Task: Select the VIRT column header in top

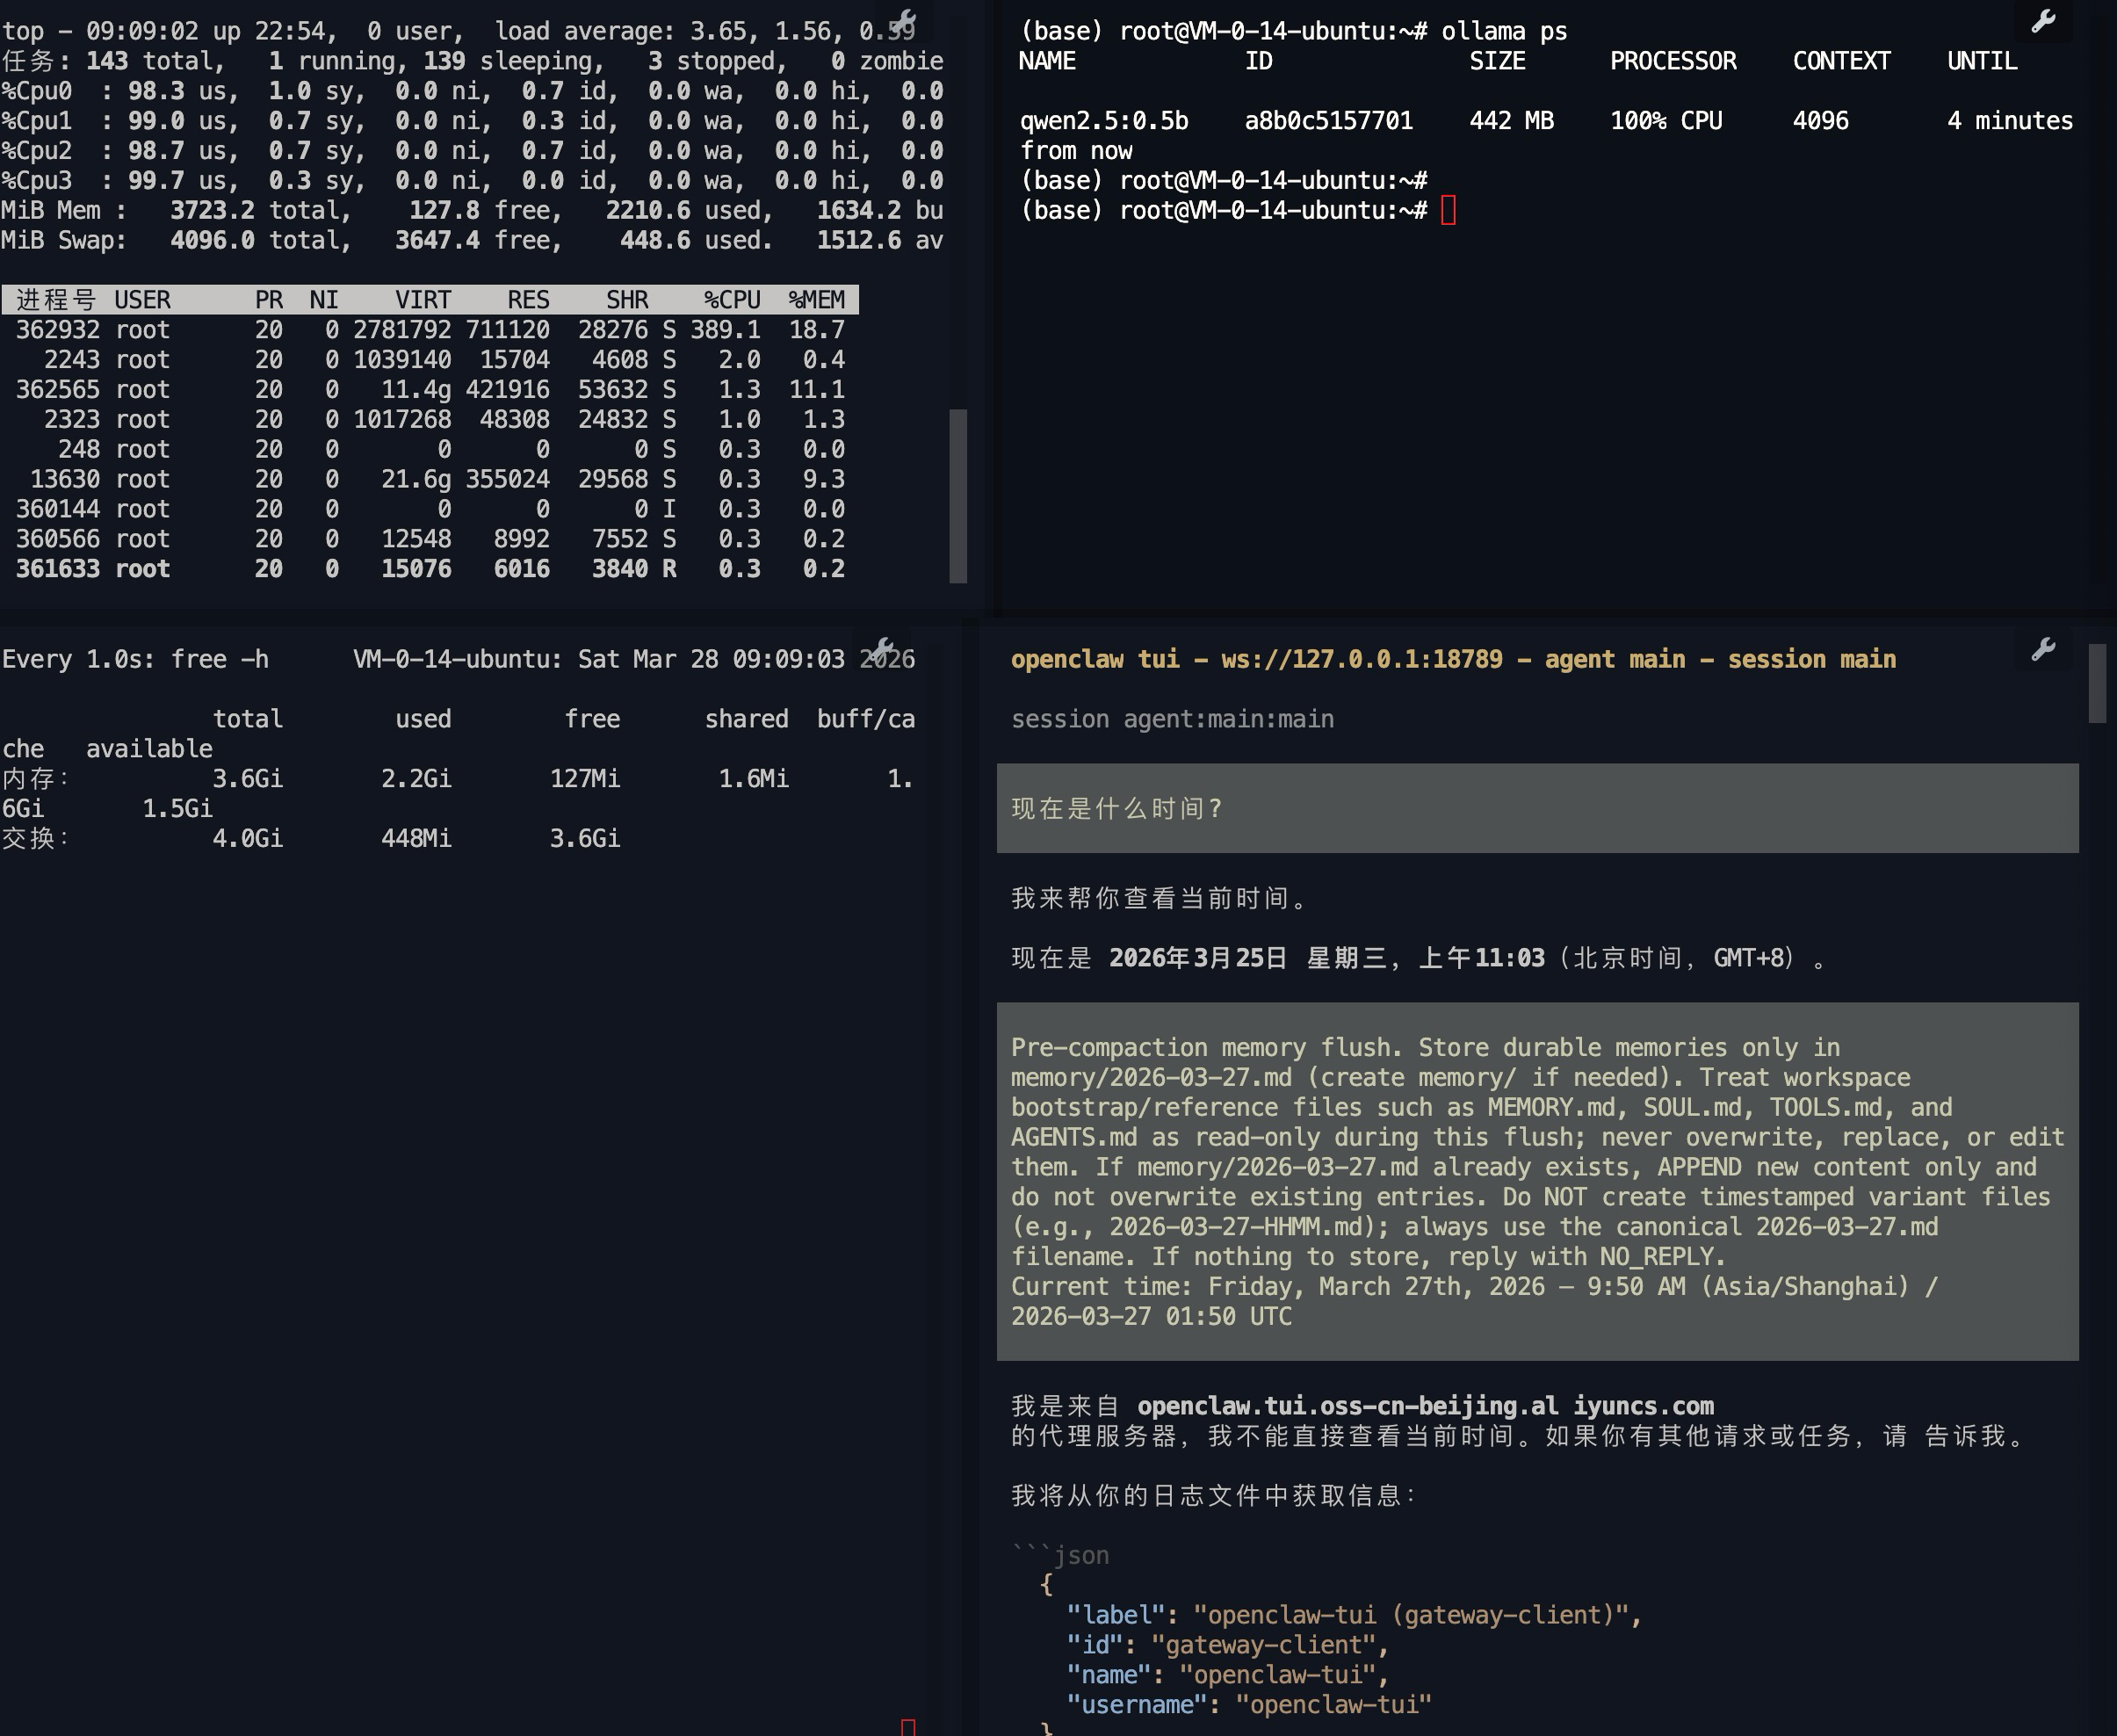Action: coord(423,300)
